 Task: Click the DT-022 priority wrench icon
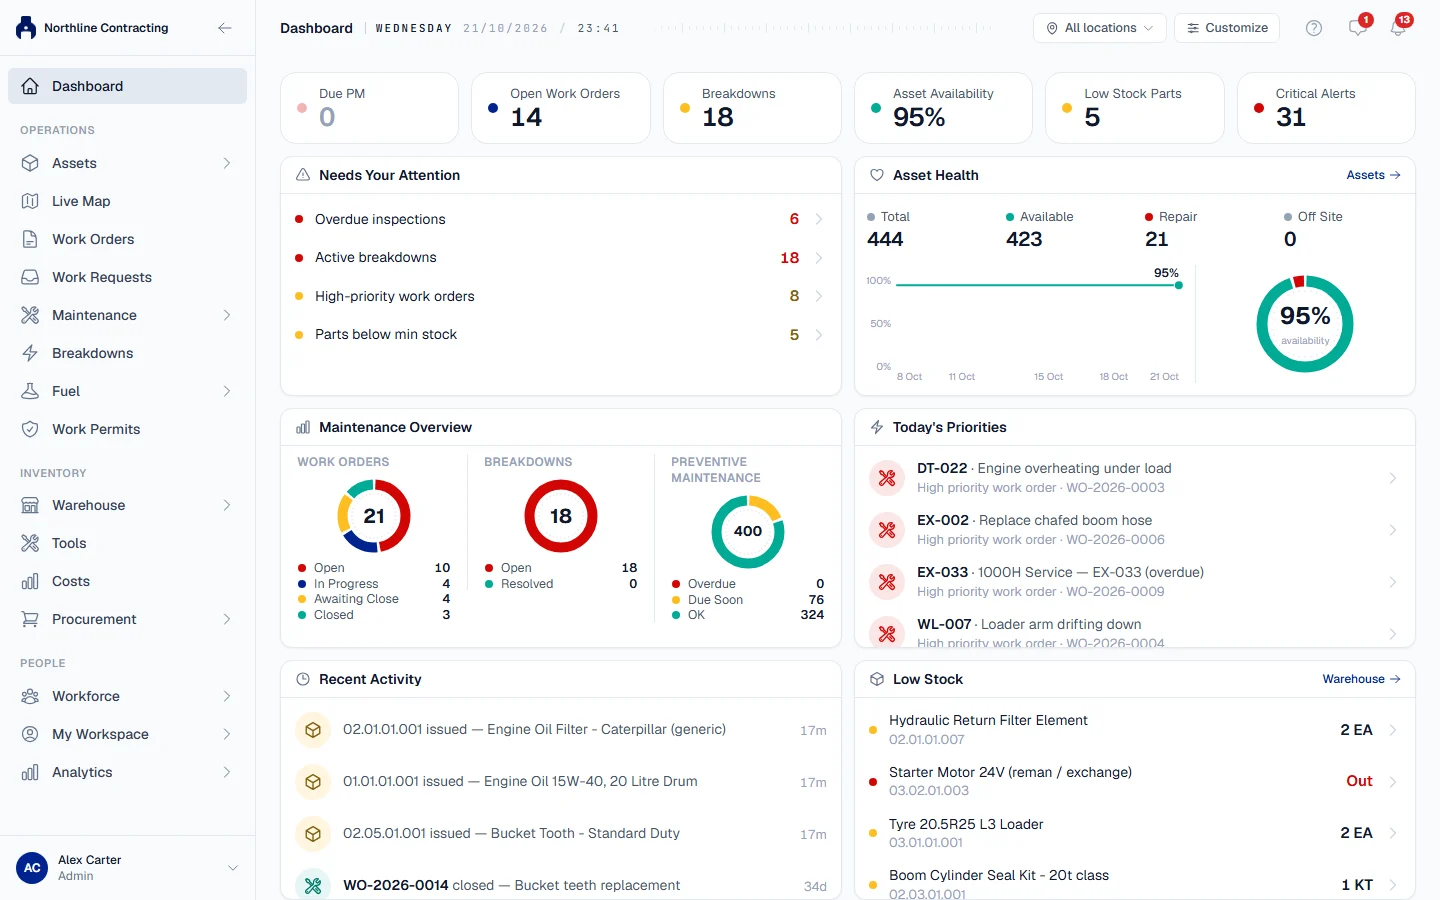coord(887,478)
